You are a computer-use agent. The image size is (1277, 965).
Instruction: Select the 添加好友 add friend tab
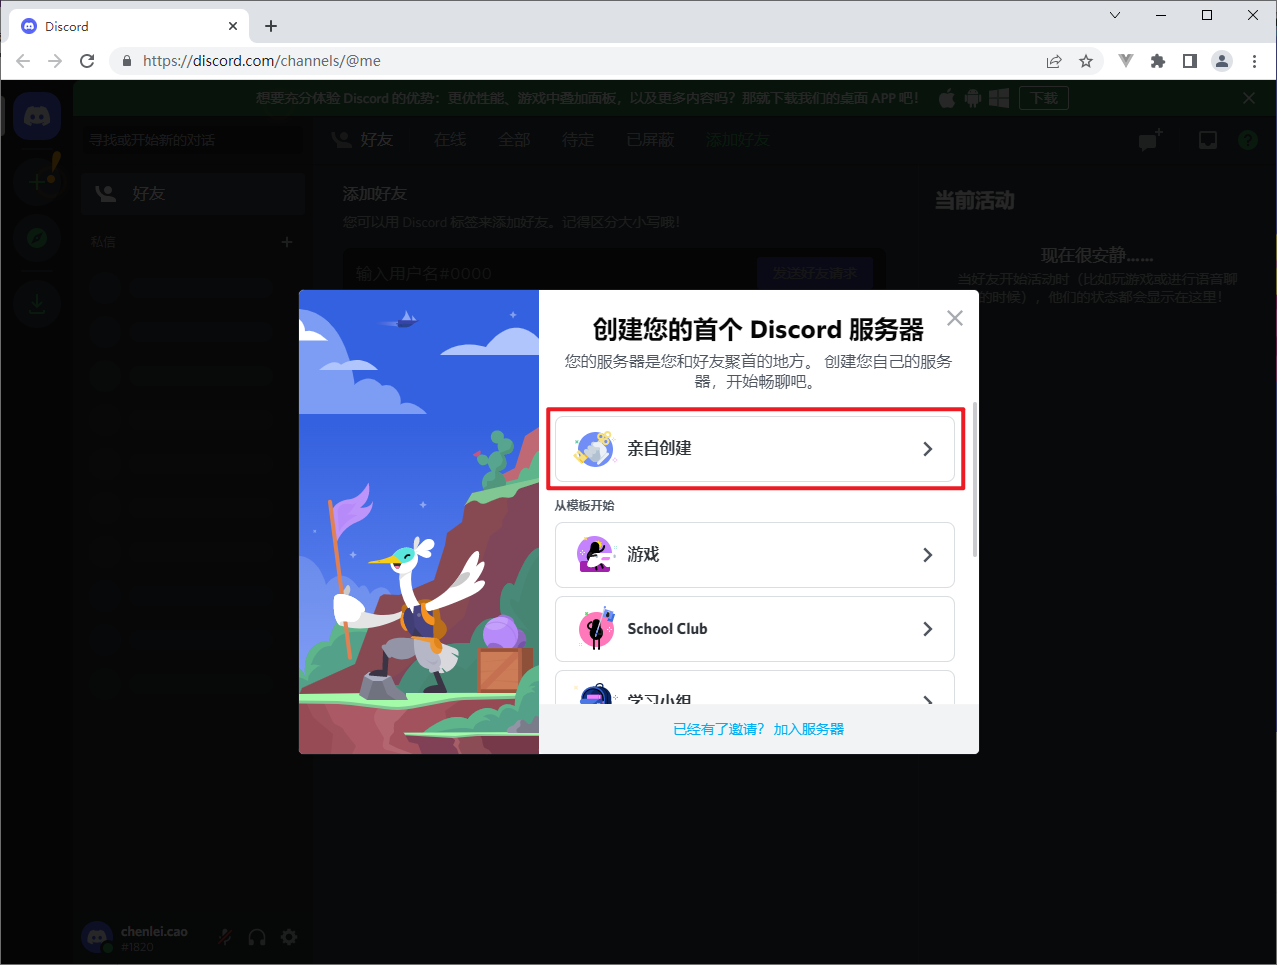tap(738, 140)
